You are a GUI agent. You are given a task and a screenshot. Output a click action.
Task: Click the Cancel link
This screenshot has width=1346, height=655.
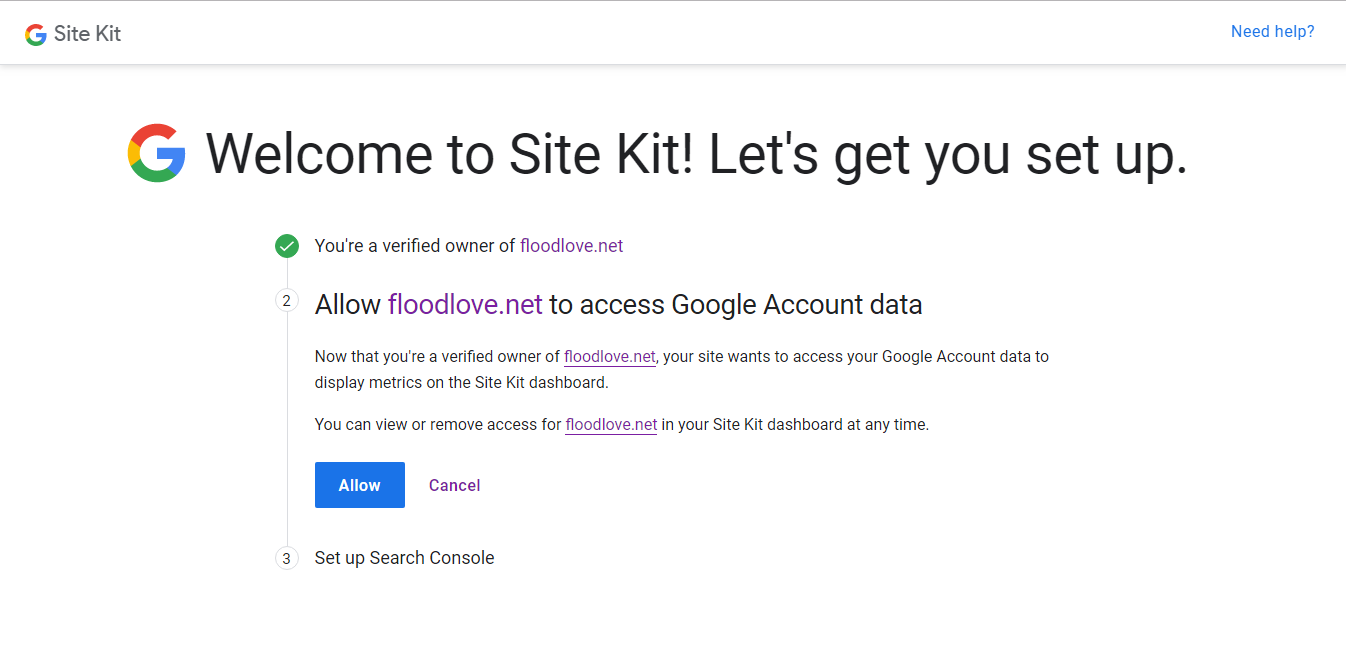[454, 485]
